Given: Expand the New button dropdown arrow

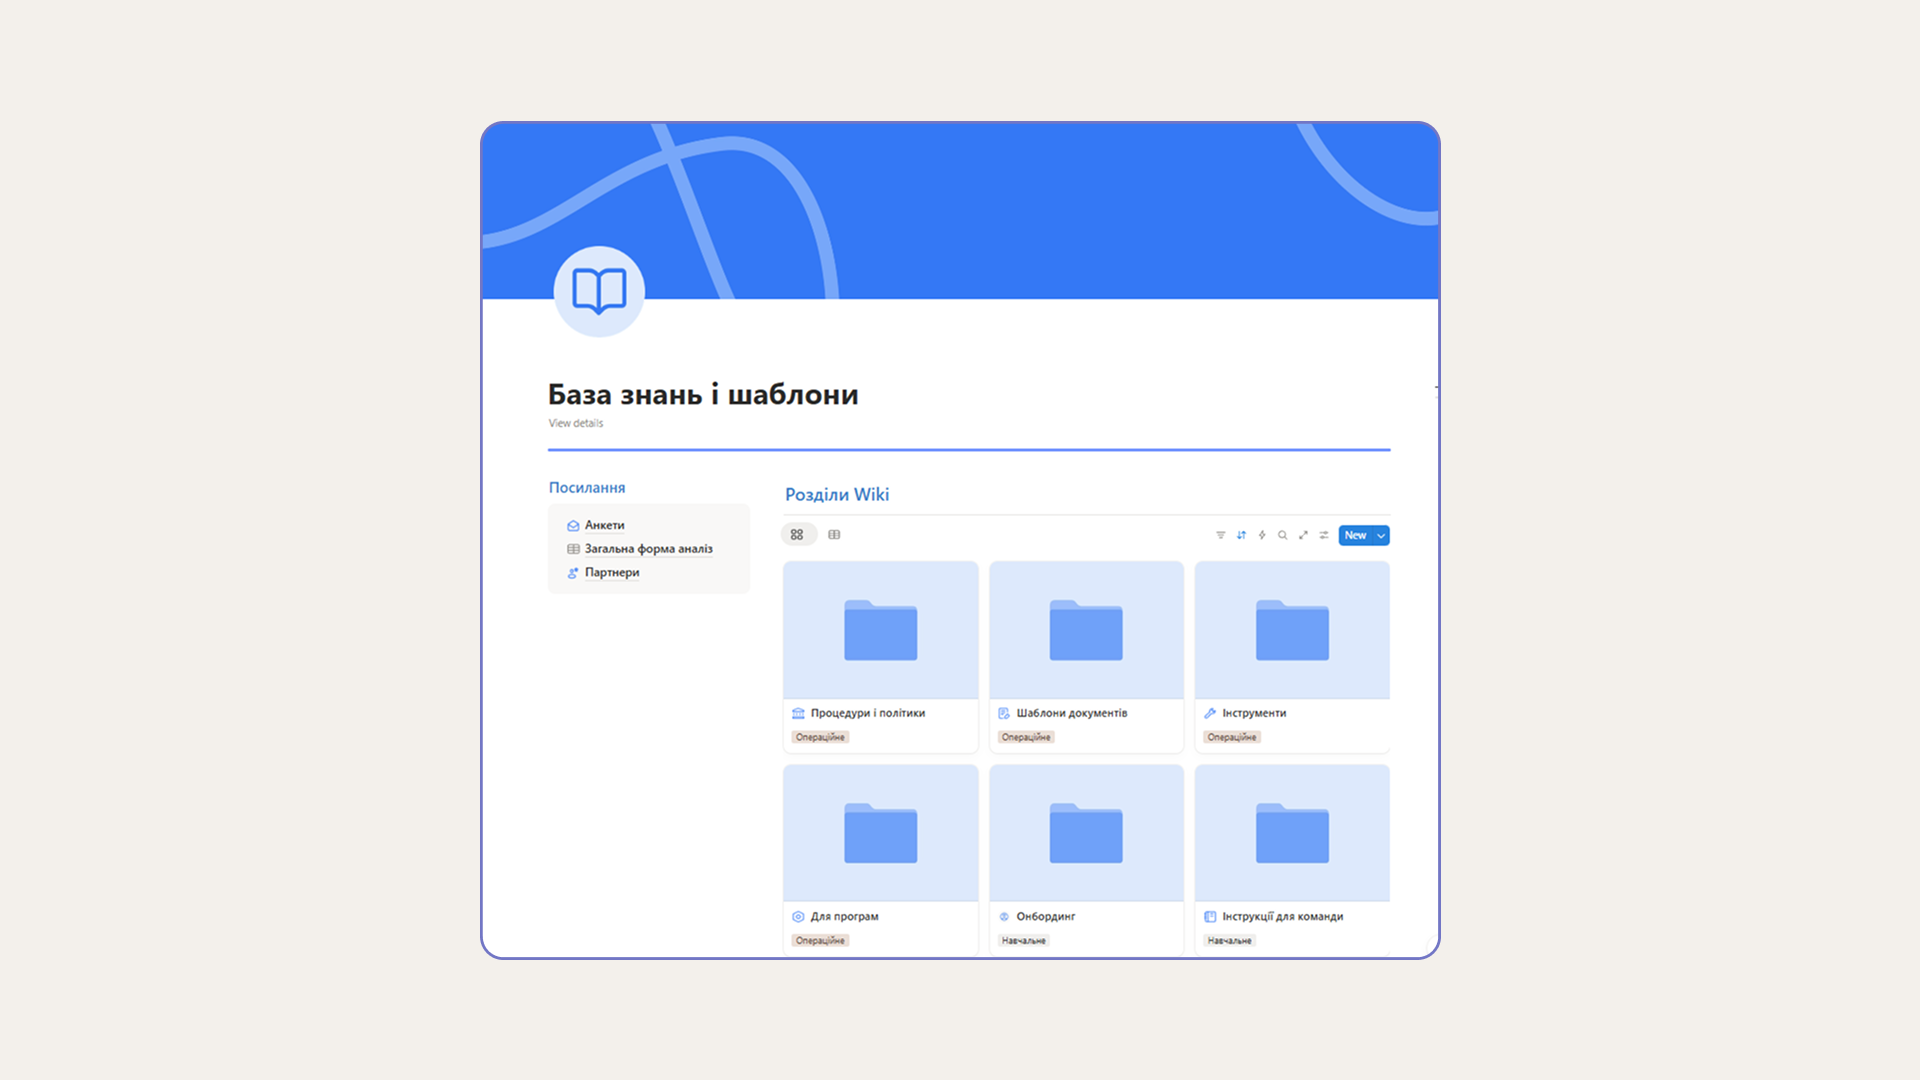Looking at the screenshot, I should coord(1381,536).
